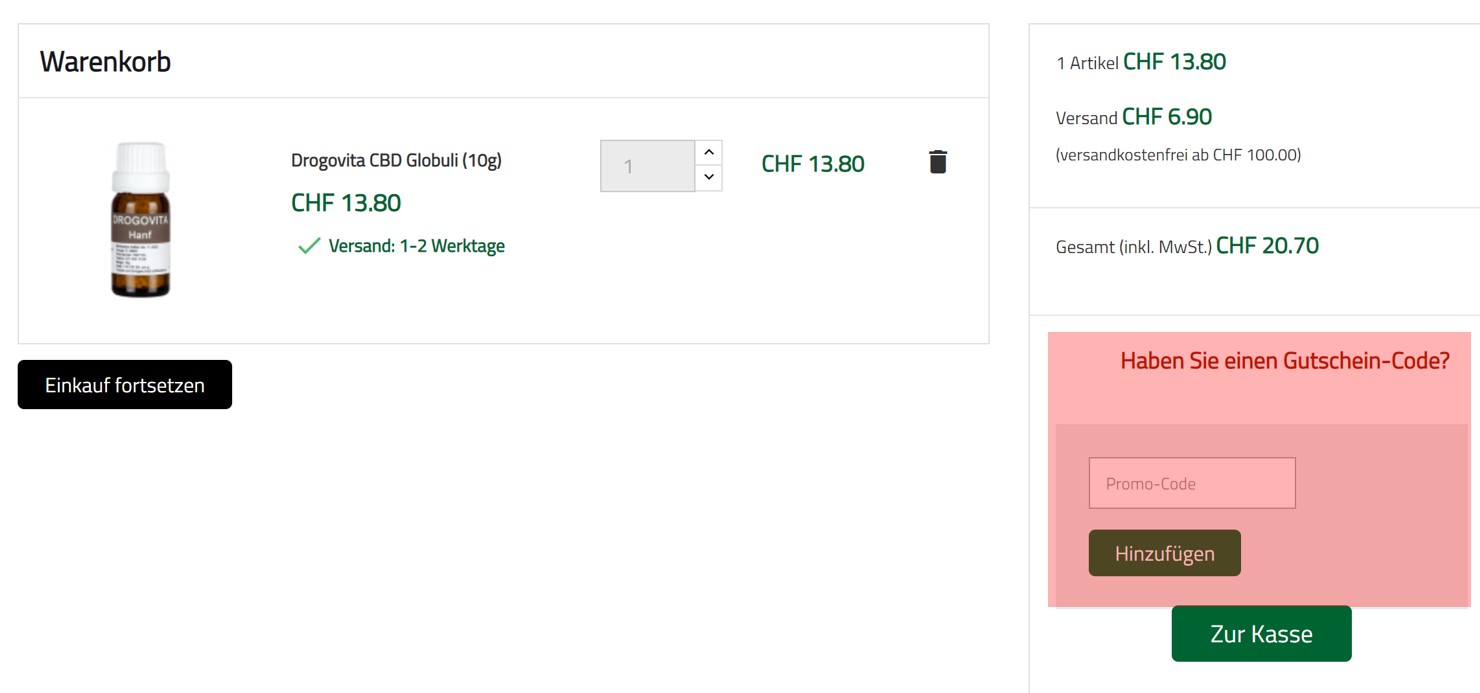Click the green shipping checkmark icon

coord(309,246)
